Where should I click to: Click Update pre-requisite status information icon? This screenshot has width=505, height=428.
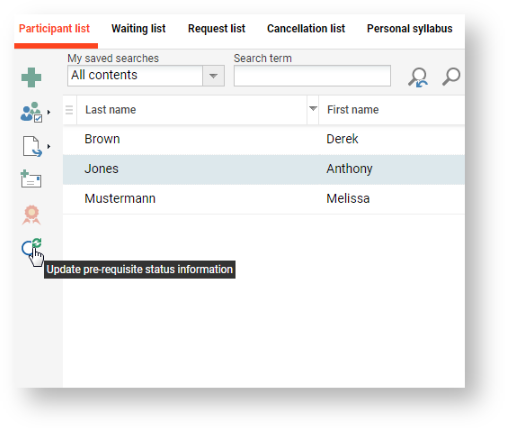pyautogui.click(x=31, y=247)
